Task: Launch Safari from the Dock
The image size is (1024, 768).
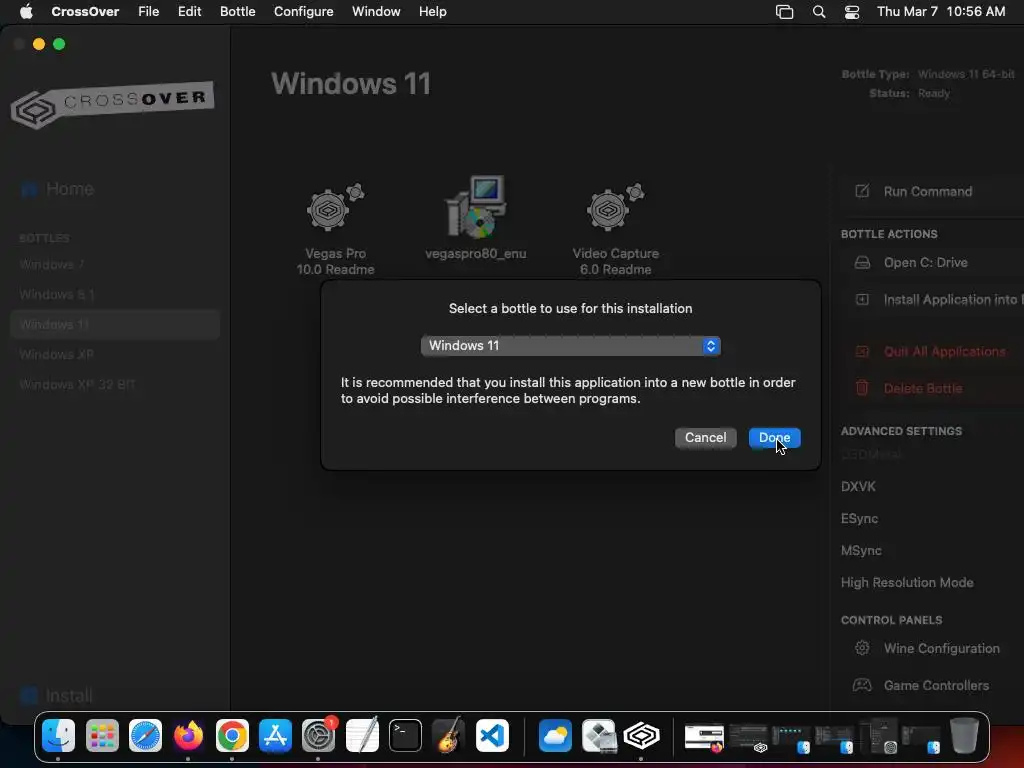Action: click(x=145, y=736)
